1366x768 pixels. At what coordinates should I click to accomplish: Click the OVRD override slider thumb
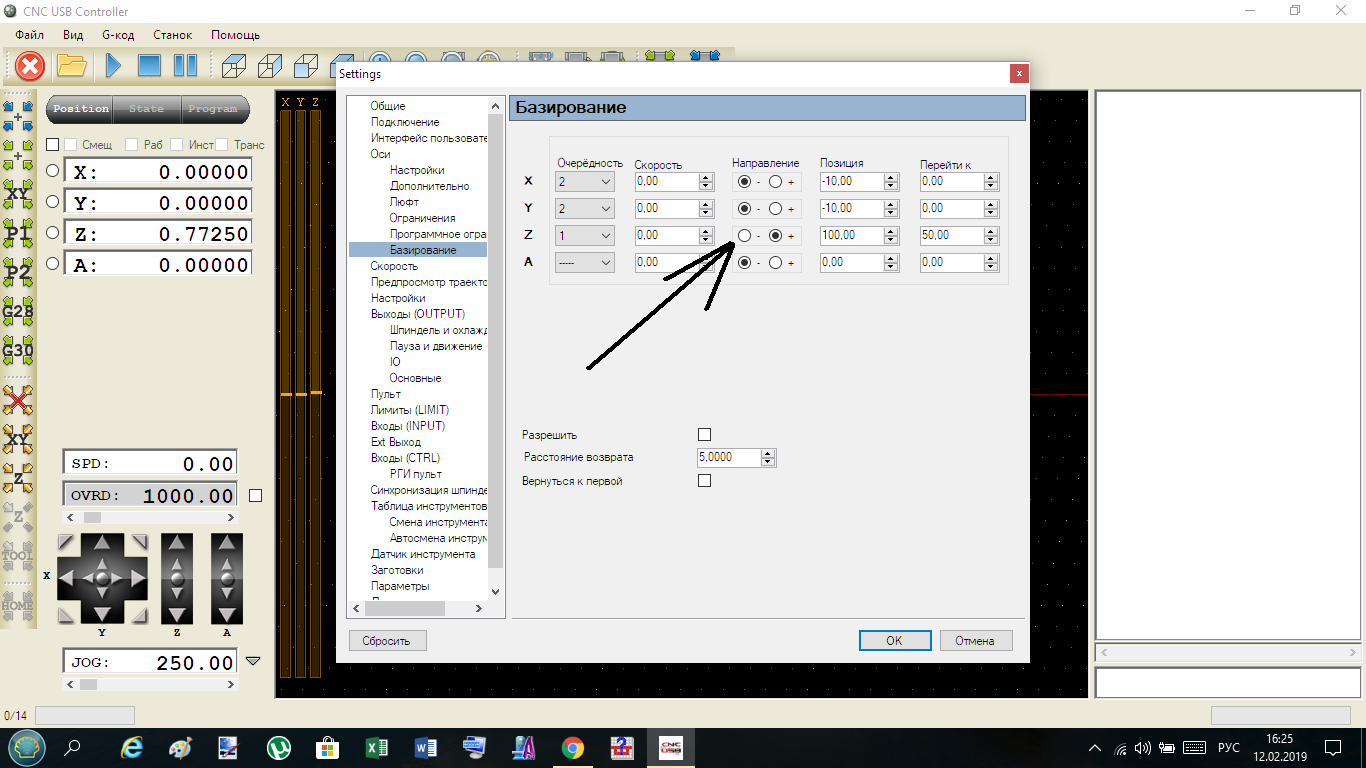pyautogui.click(x=92, y=518)
